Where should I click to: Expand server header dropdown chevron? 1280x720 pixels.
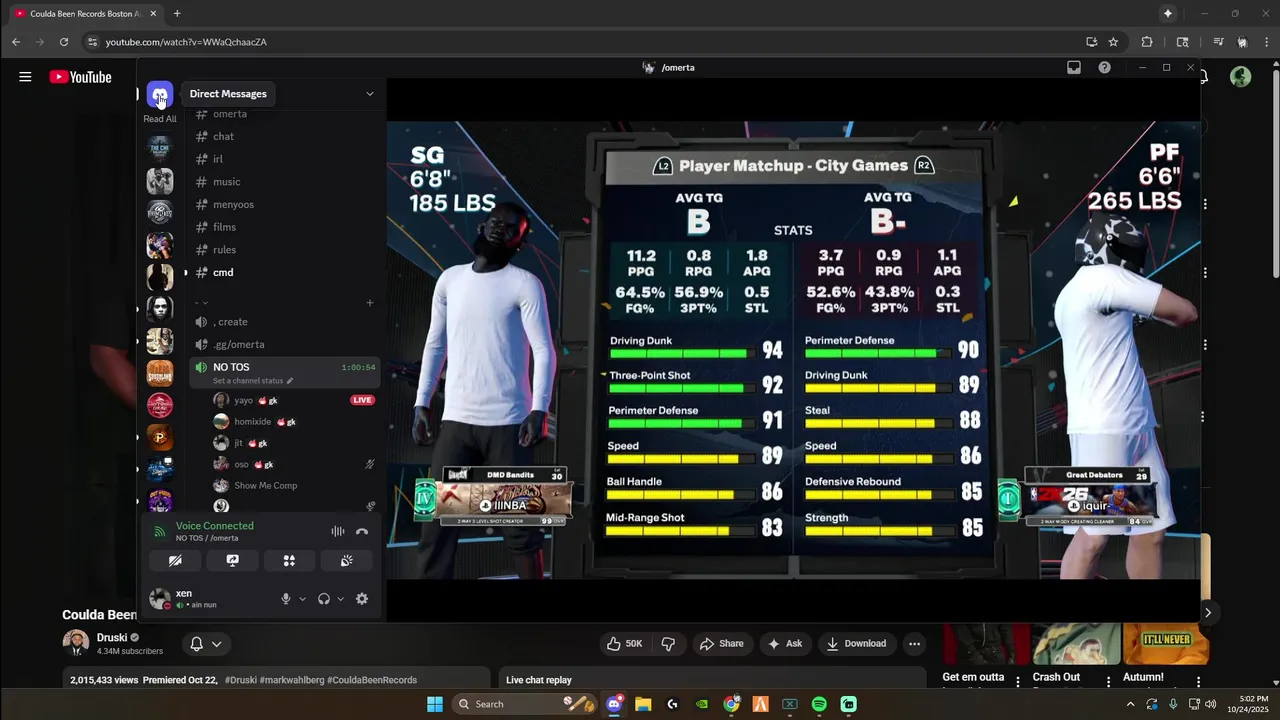[x=369, y=94]
